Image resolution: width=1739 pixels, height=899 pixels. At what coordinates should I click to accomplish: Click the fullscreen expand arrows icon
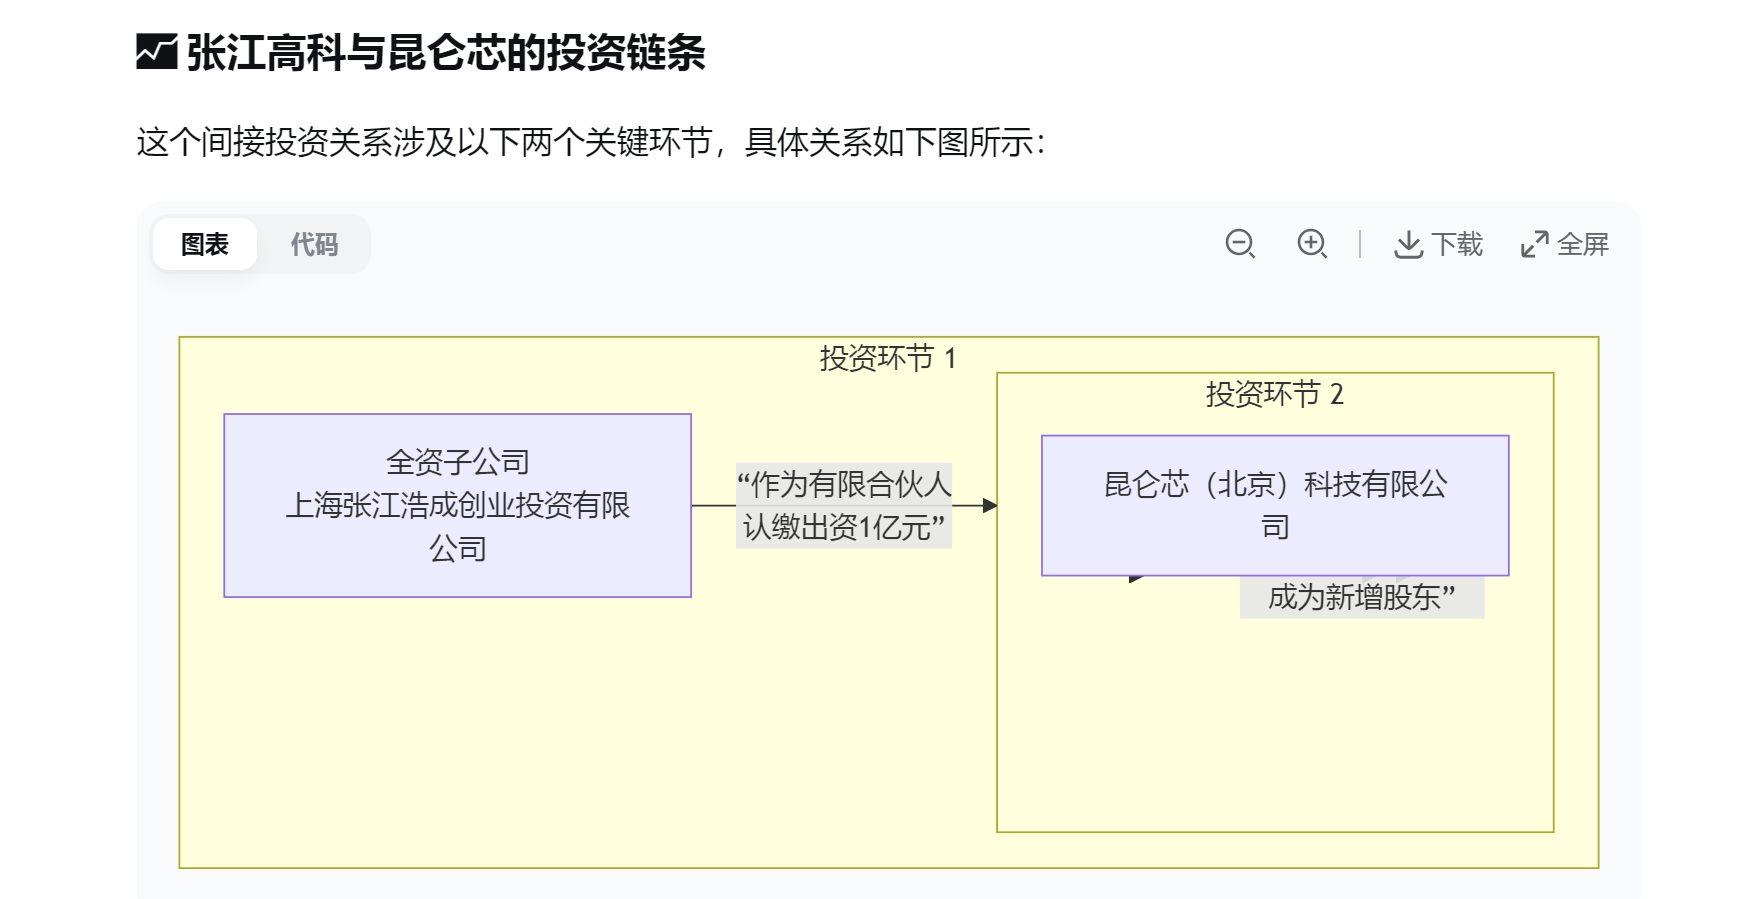point(1534,245)
